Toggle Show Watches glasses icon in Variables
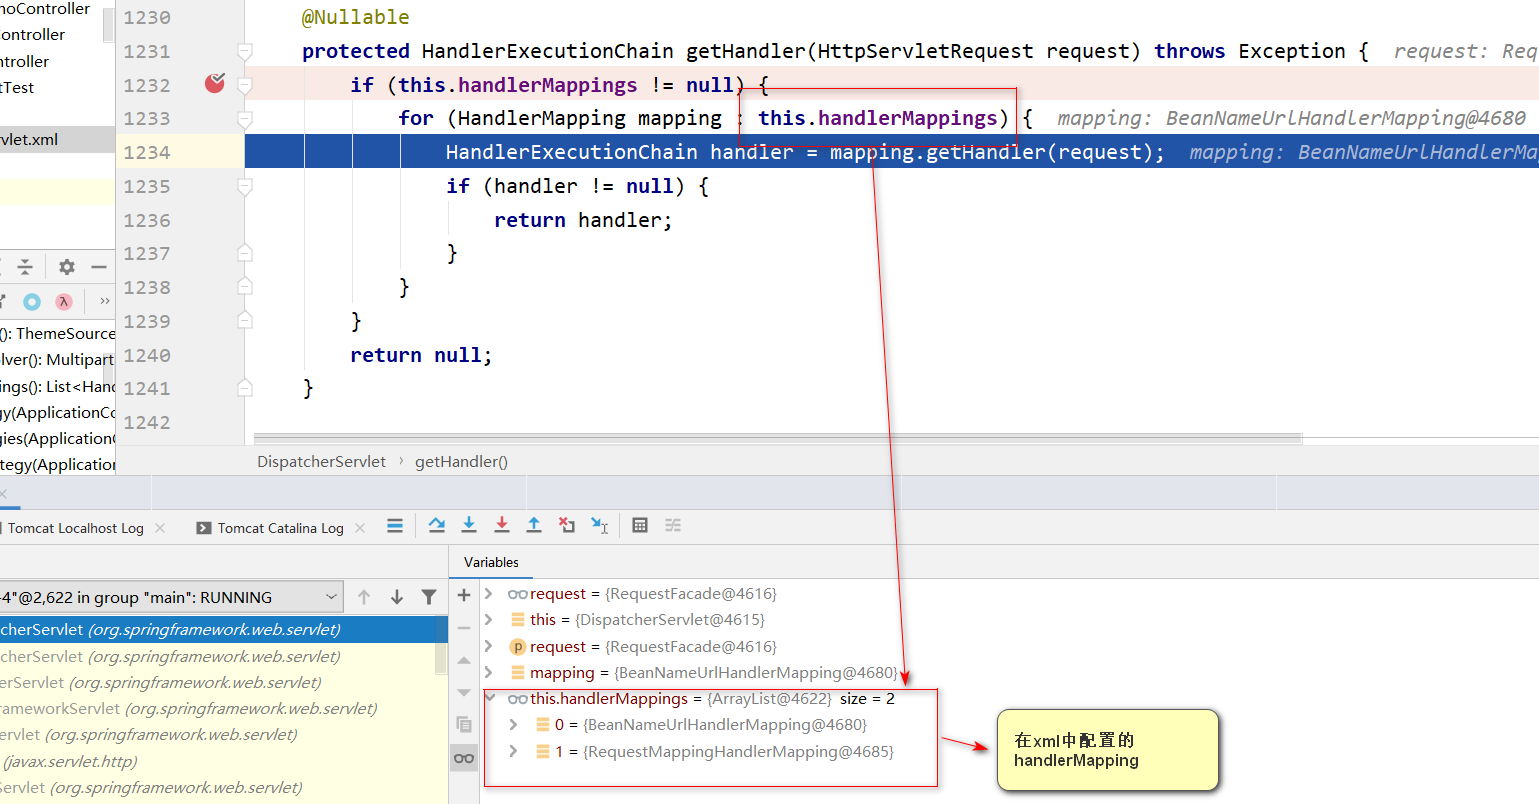 464,758
